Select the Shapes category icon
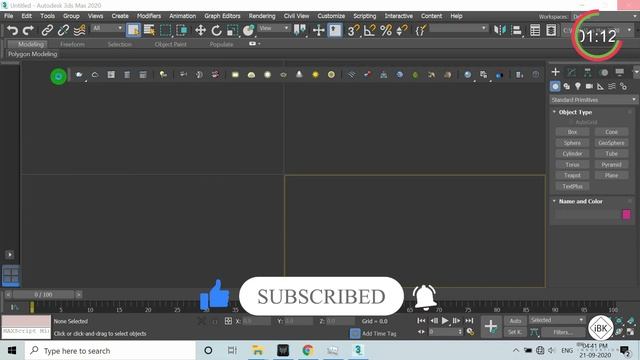Viewport: 640px width, 360px height. coord(567,86)
